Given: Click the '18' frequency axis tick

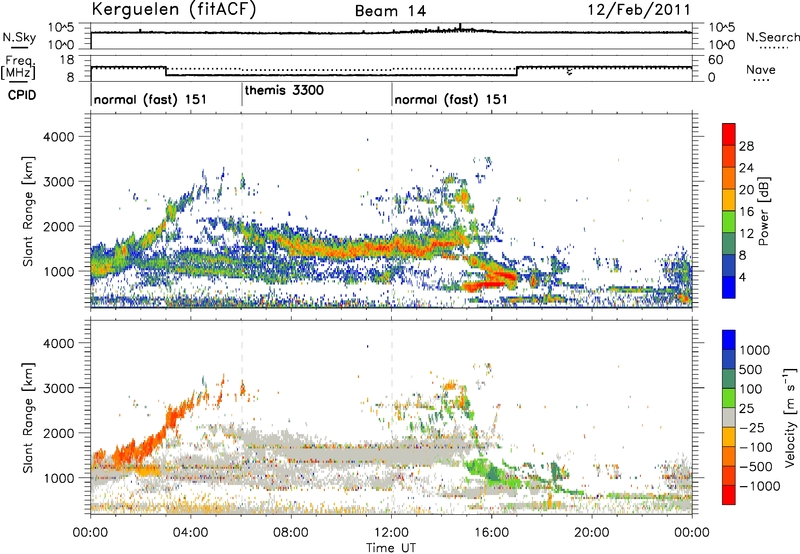Looking at the screenshot, I should click(66, 60).
